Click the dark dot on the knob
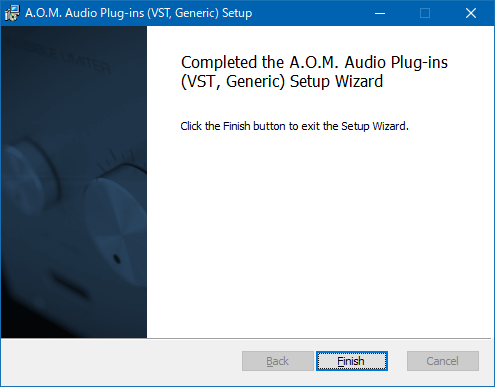Viewport: 495px width, 387px height. click(117, 259)
